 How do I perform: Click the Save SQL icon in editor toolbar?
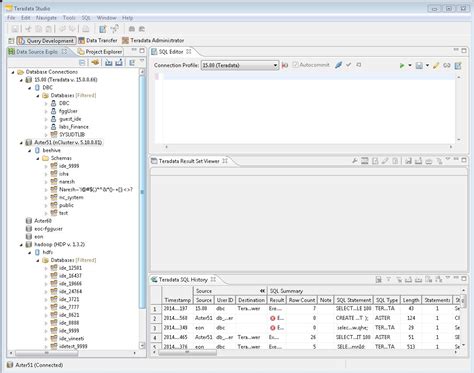point(419,65)
